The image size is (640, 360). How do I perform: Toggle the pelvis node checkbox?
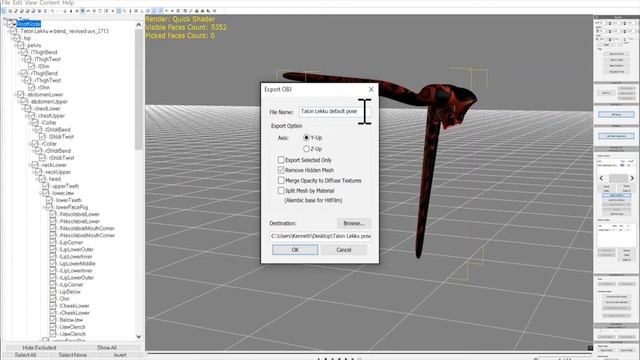20,45
